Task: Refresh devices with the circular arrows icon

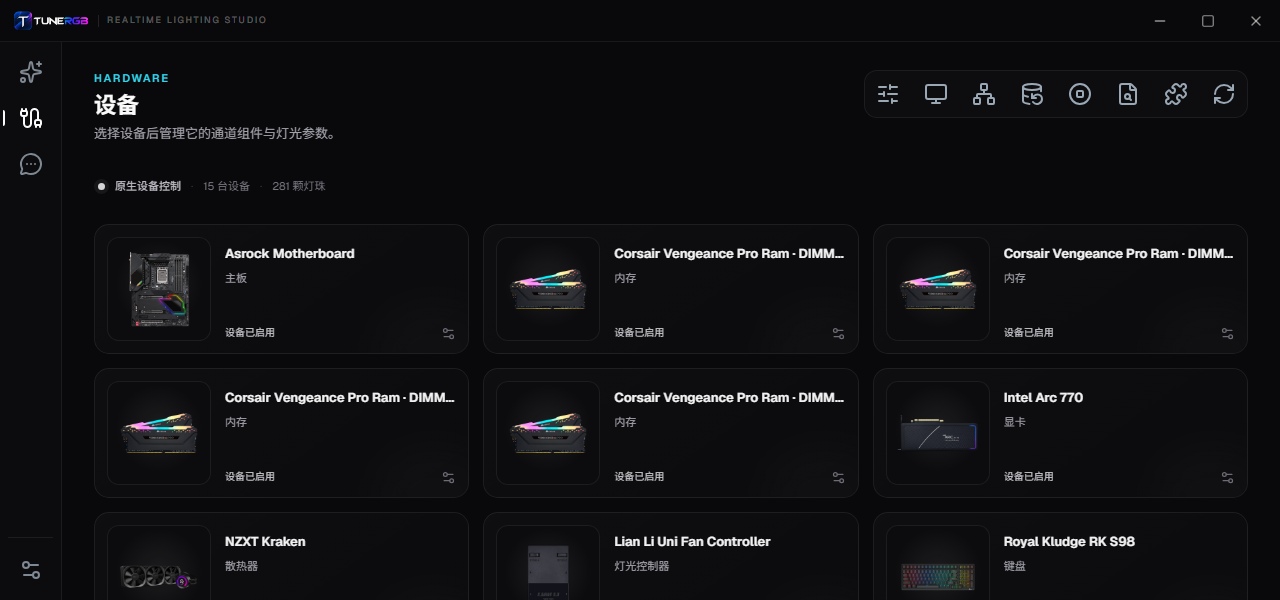Action: 1224,94
